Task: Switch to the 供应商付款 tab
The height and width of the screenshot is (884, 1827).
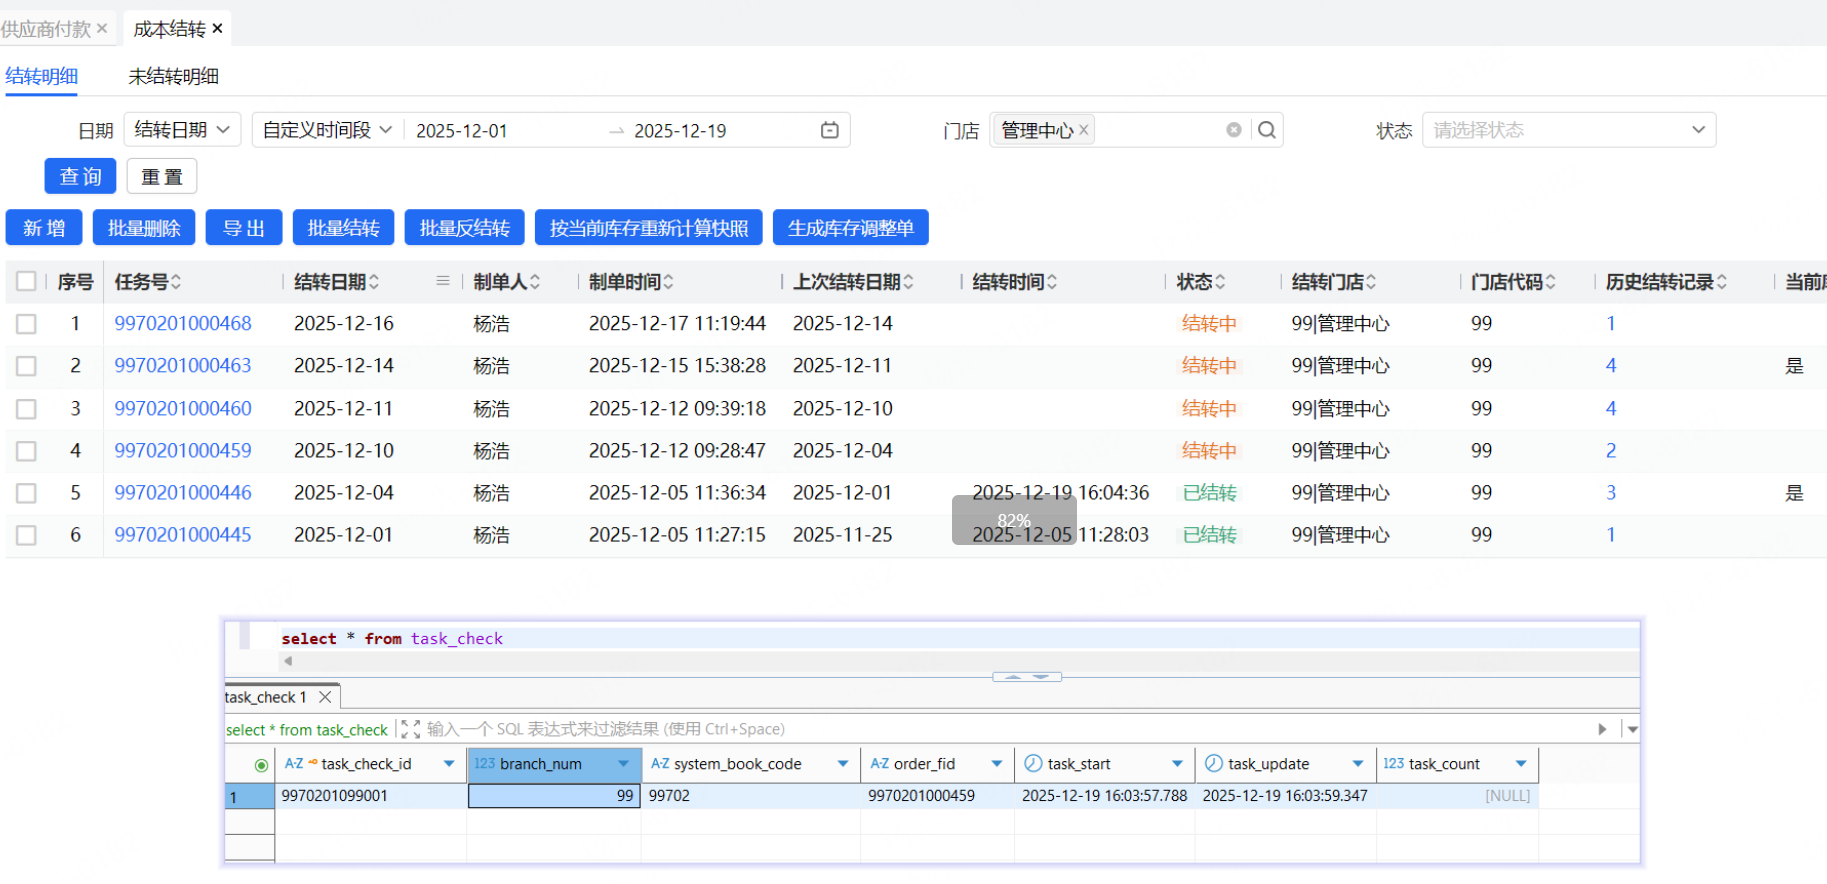Action: 46,29
